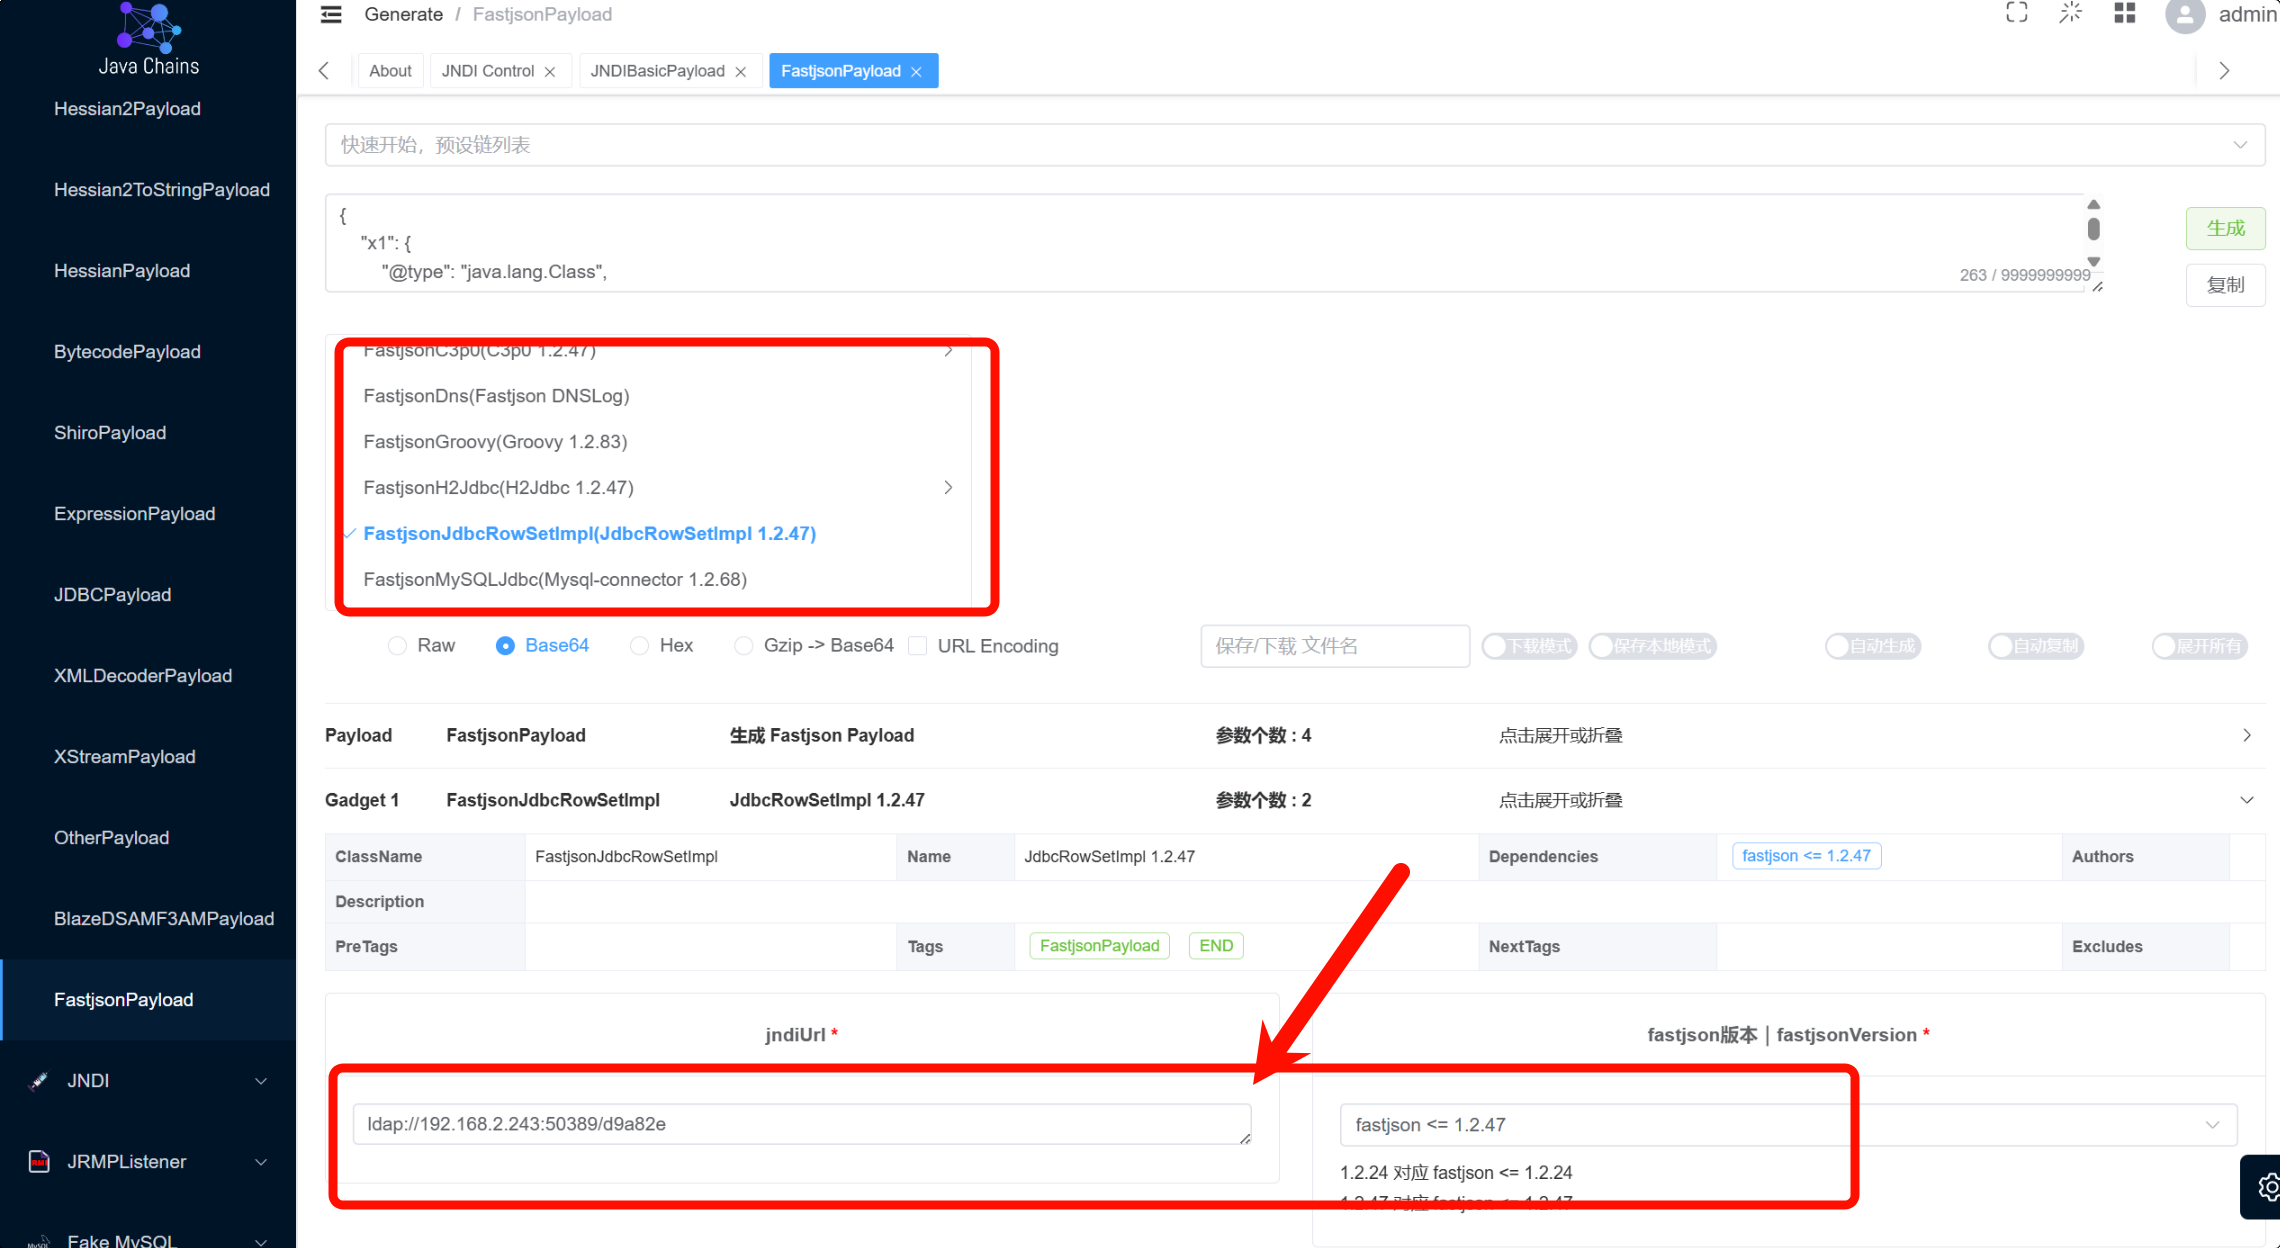Click the green 生成 button

point(2225,228)
